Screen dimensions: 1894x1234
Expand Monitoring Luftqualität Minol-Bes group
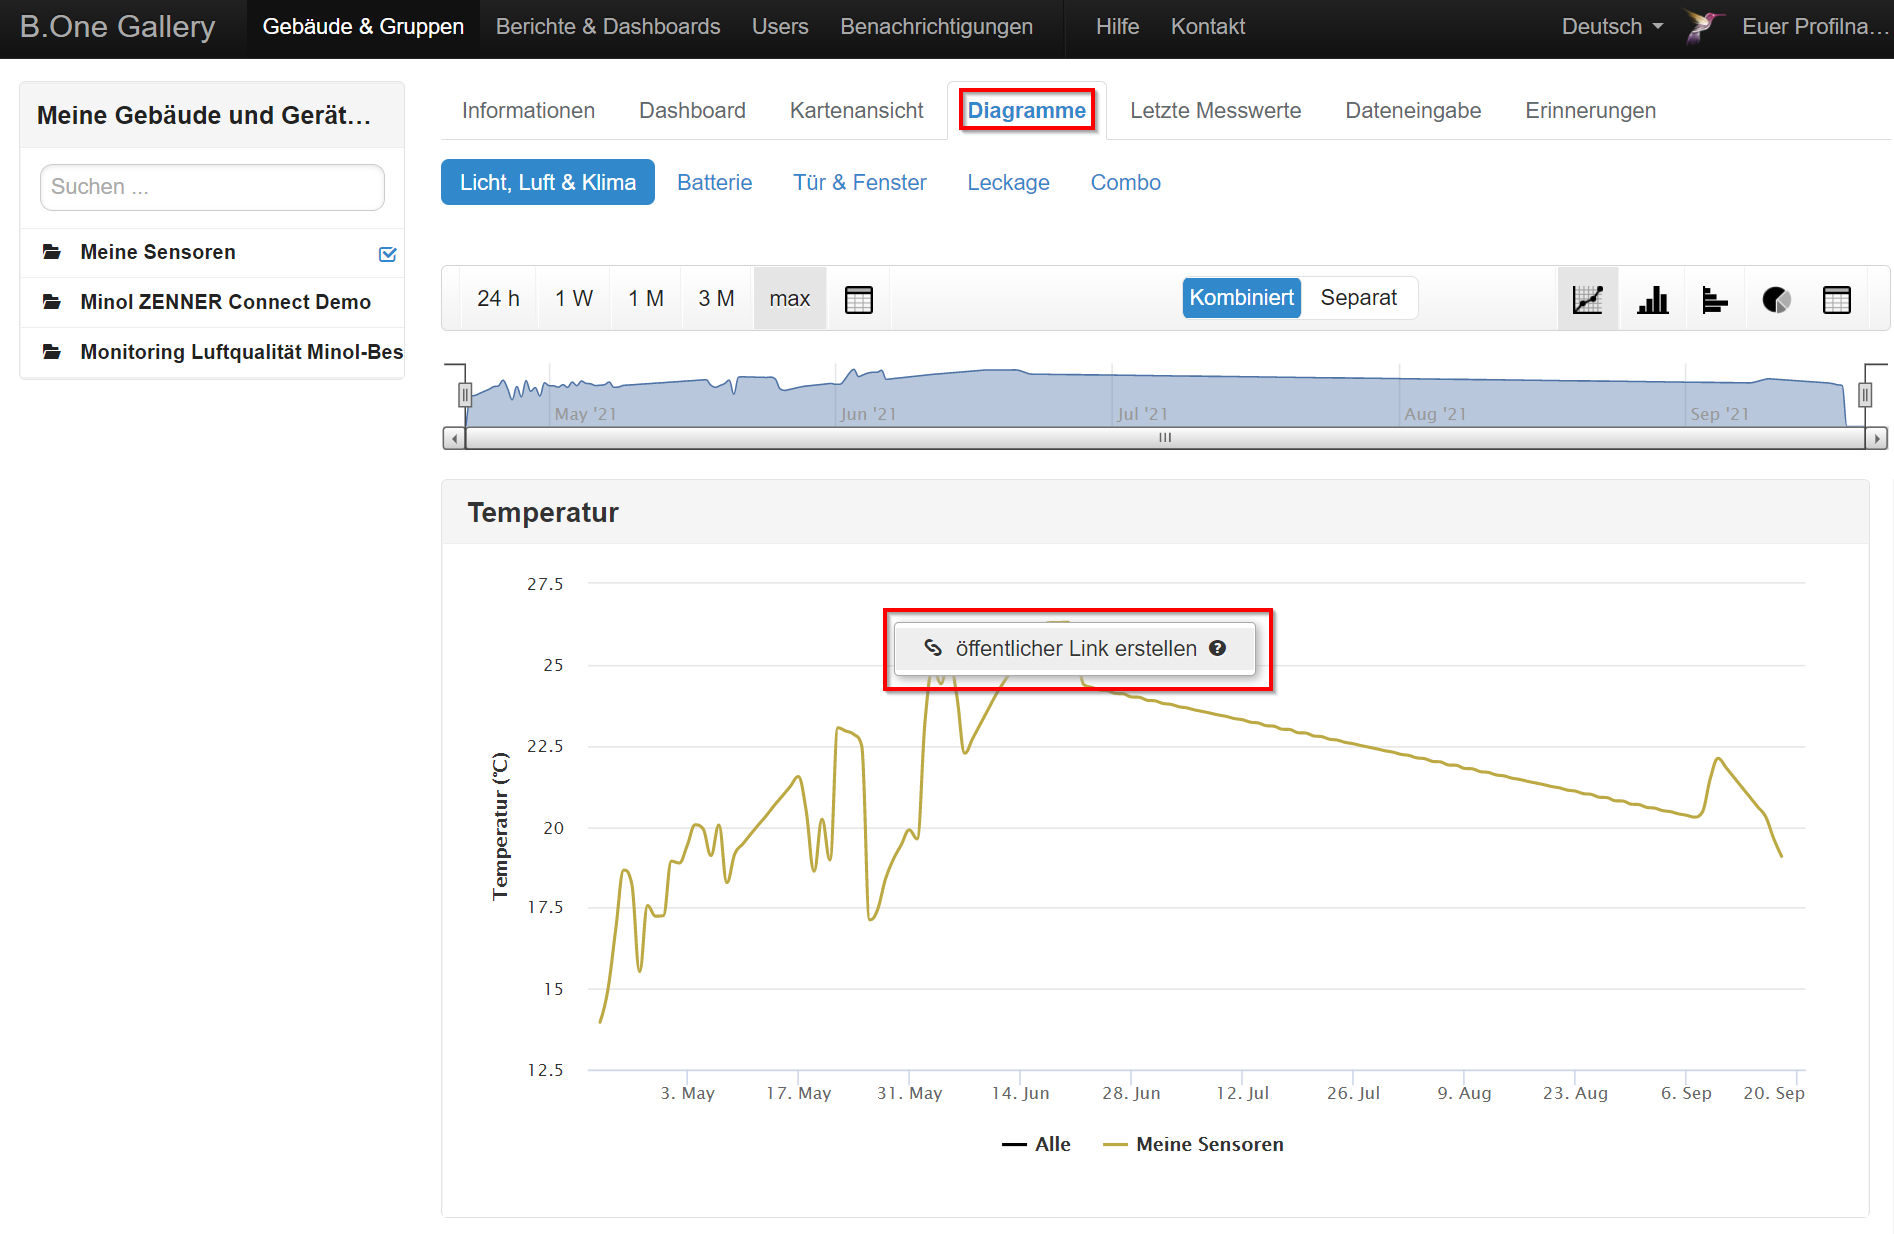212,352
